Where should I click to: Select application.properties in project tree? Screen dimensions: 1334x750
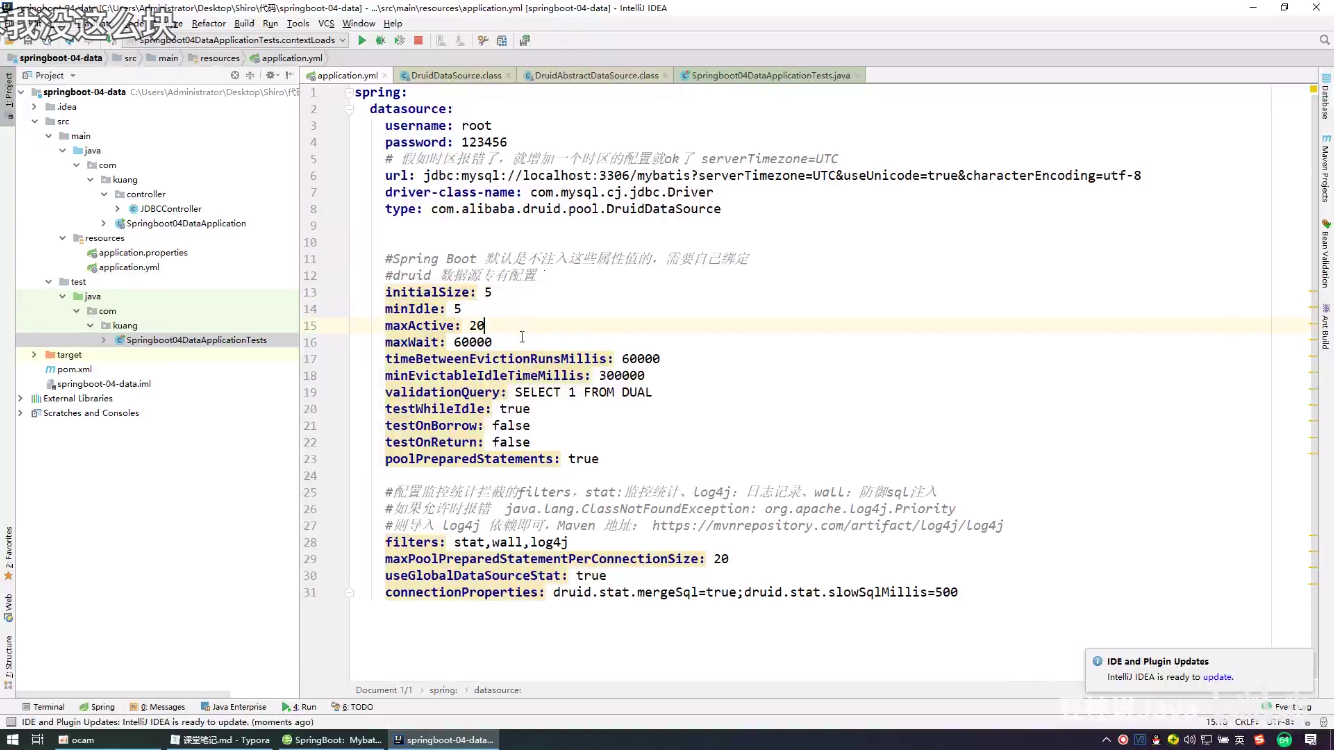pyautogui.click(x=143, y=253)
